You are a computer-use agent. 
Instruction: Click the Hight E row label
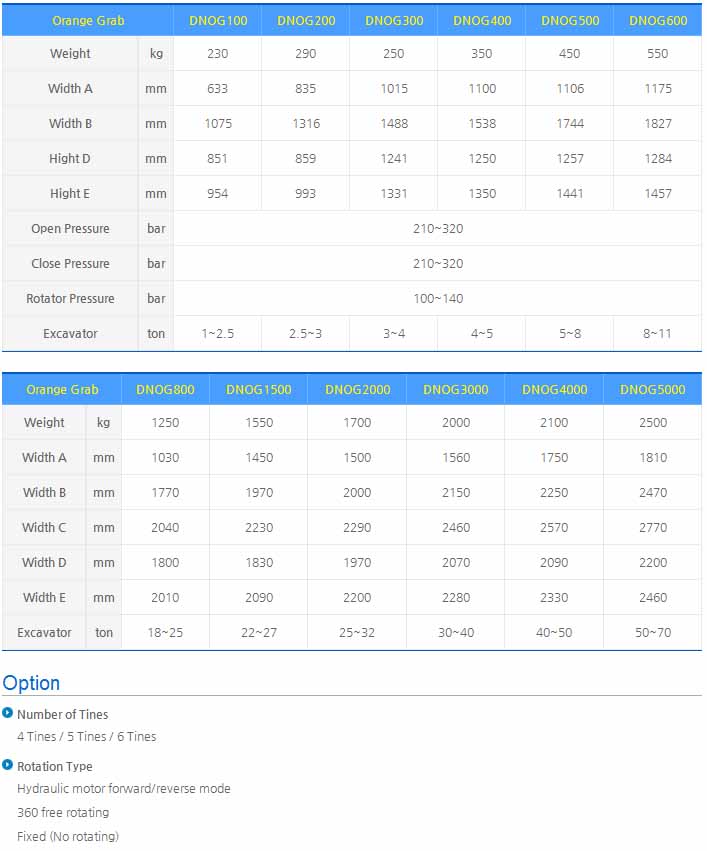pyautogui.click(x=70, y=193)
